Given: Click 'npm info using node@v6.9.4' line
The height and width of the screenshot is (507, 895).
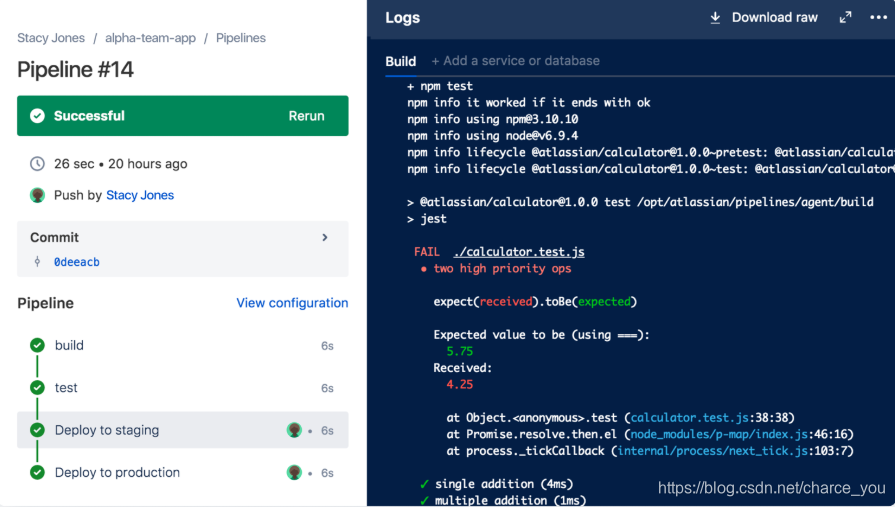Looking at the screenshot, I should 493,136.
